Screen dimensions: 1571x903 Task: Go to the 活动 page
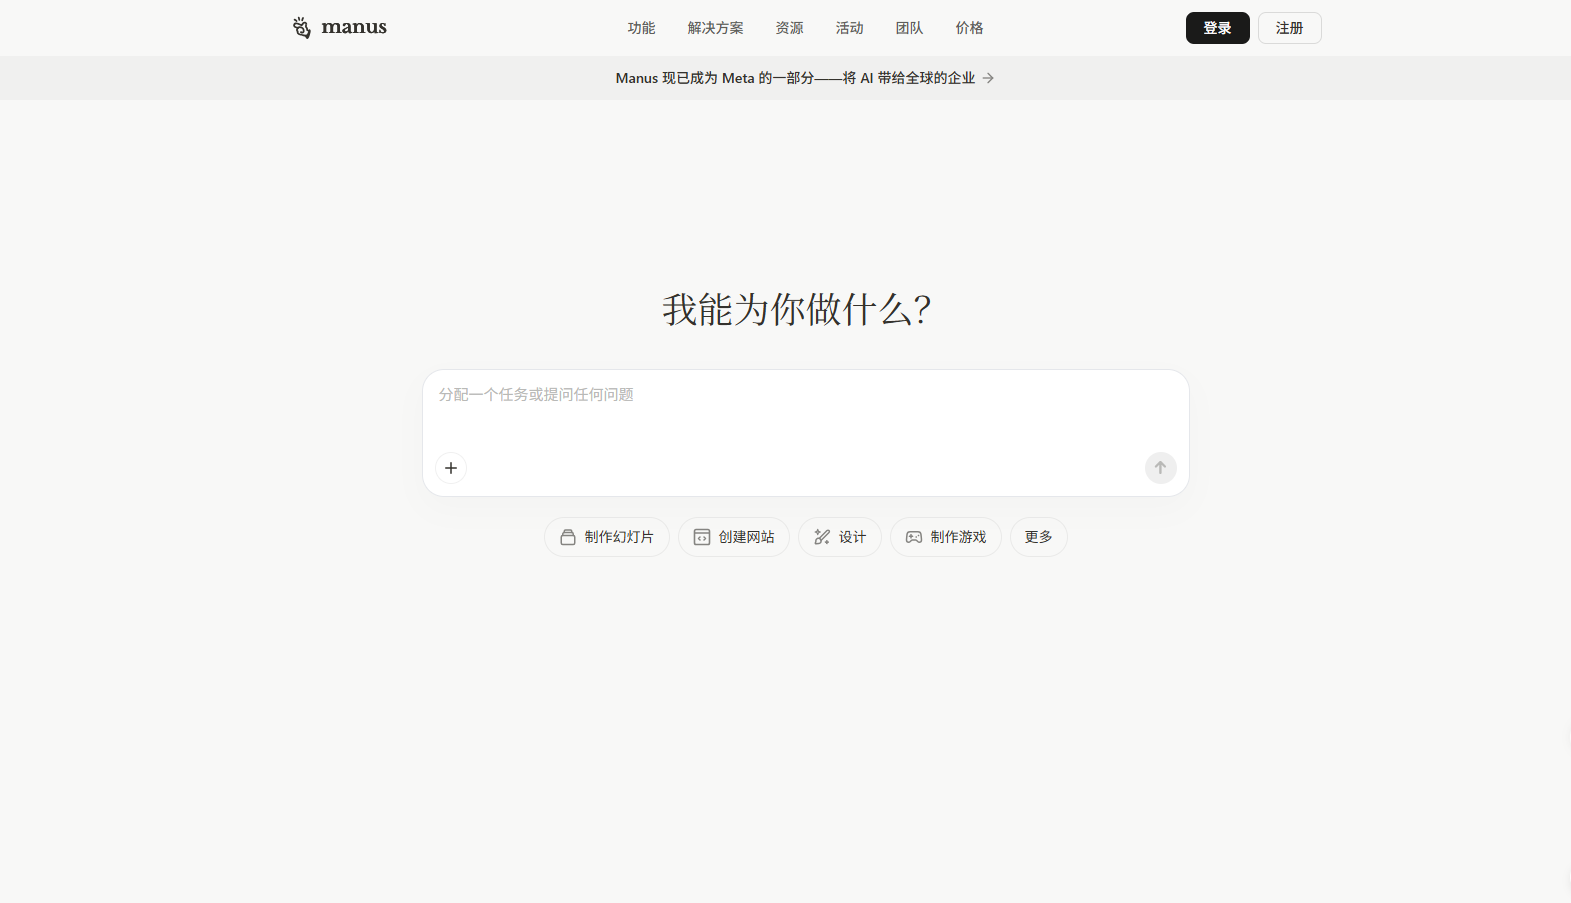tap(849, 28)
